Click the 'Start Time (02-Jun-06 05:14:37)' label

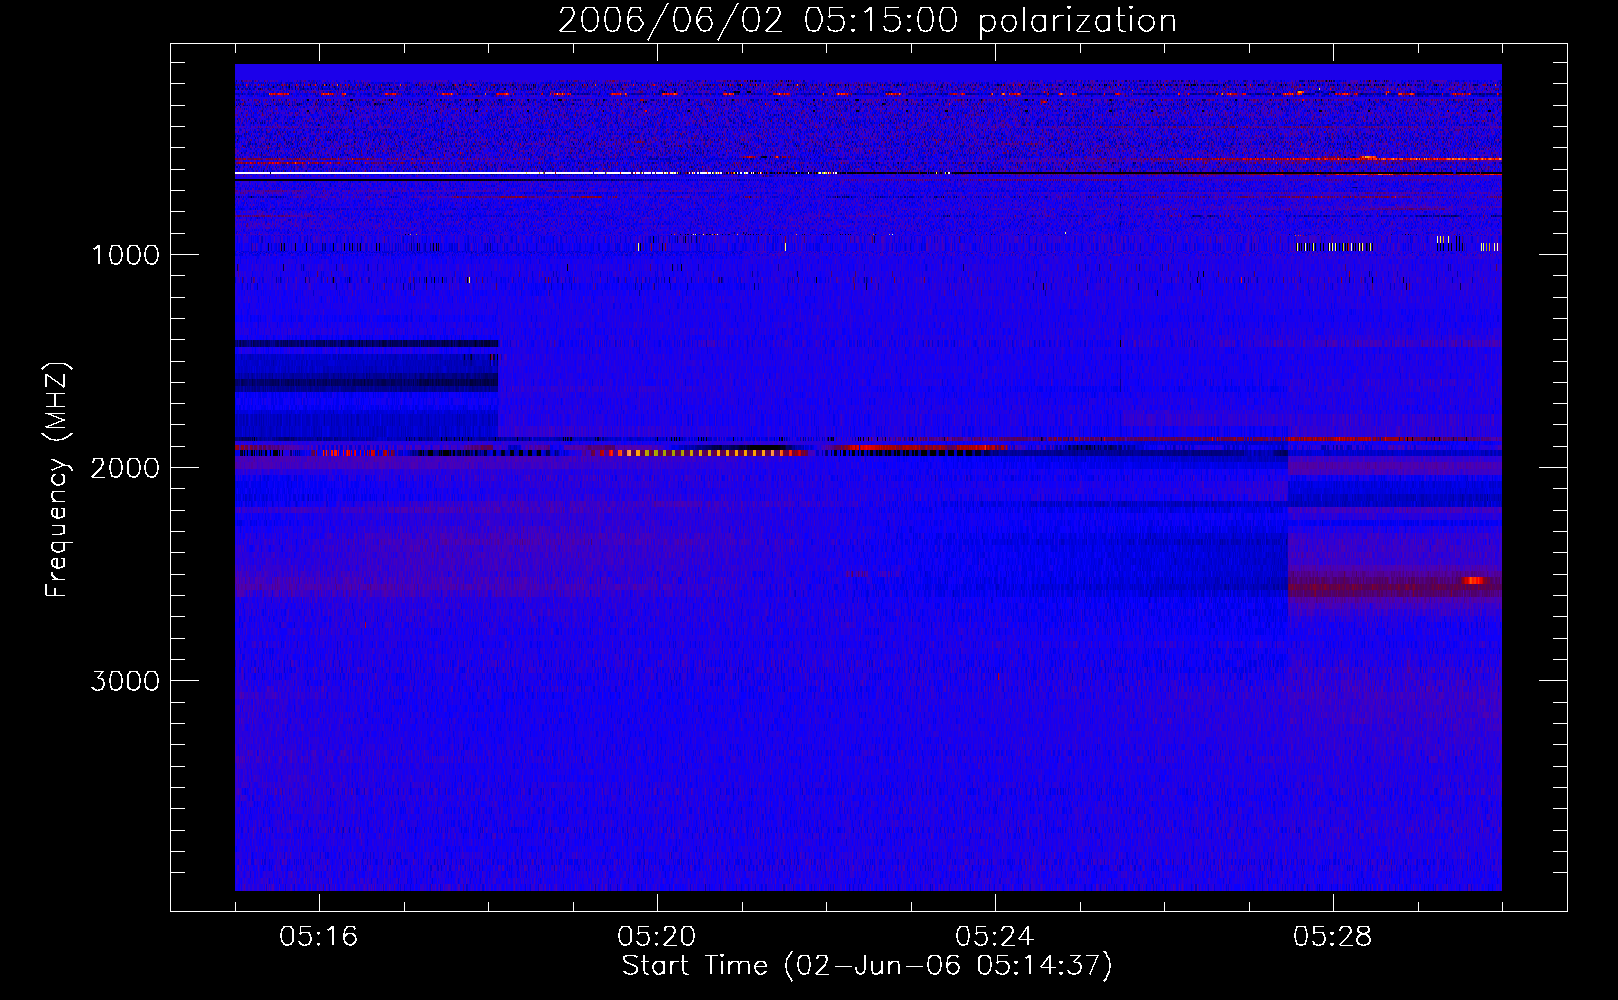tap(867, 966)
